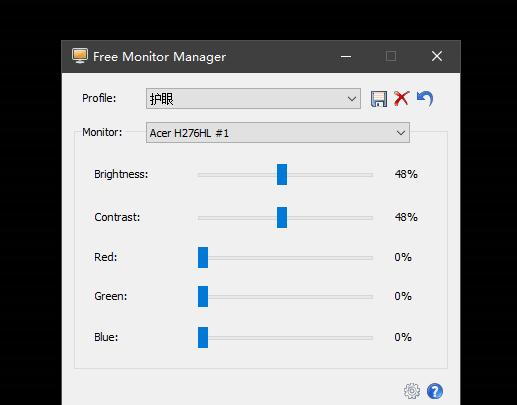Click the left end of Contrast track
This screenshot has height=405, width=517.
pos(200,218)
